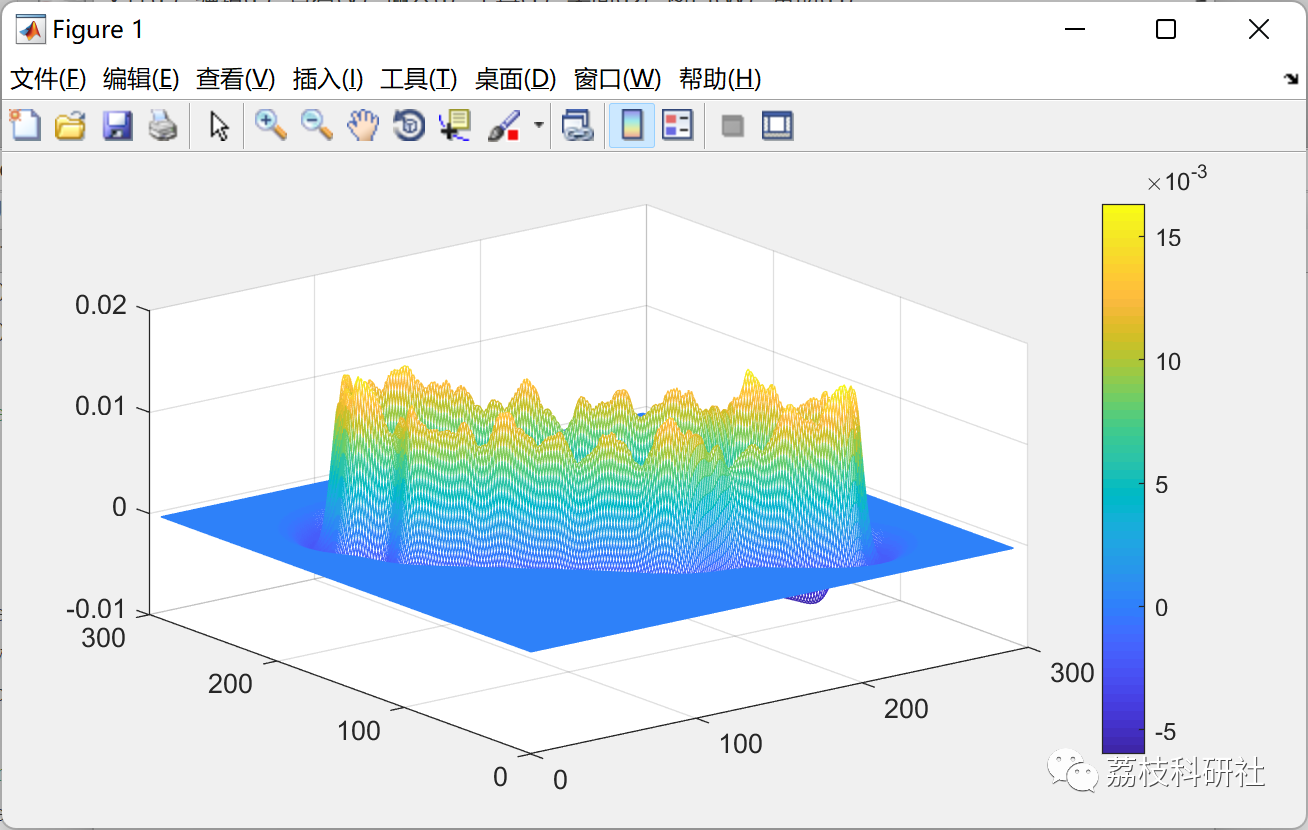
Task: Save the figure using the floppy disk icon
Action: [117, 126]
